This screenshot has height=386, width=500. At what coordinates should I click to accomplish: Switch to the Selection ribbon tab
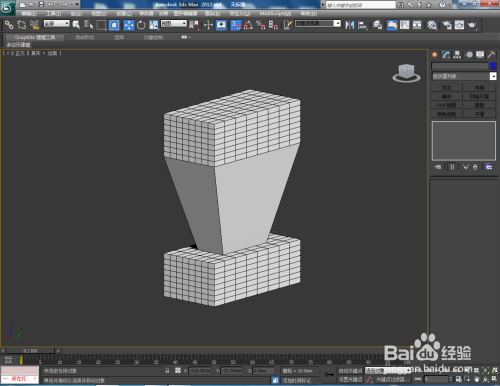click(119, 37)
